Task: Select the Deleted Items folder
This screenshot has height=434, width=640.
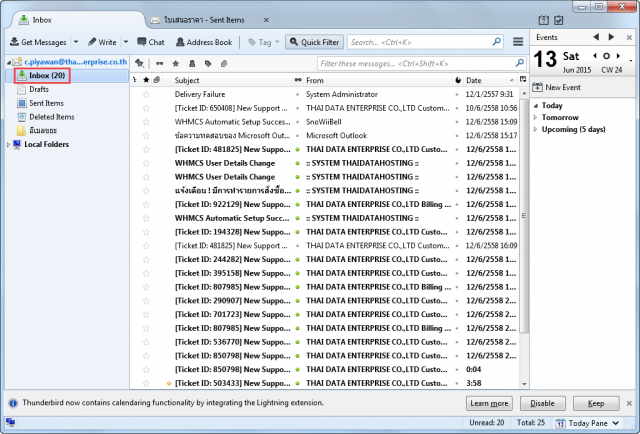Action: [51, 117]
